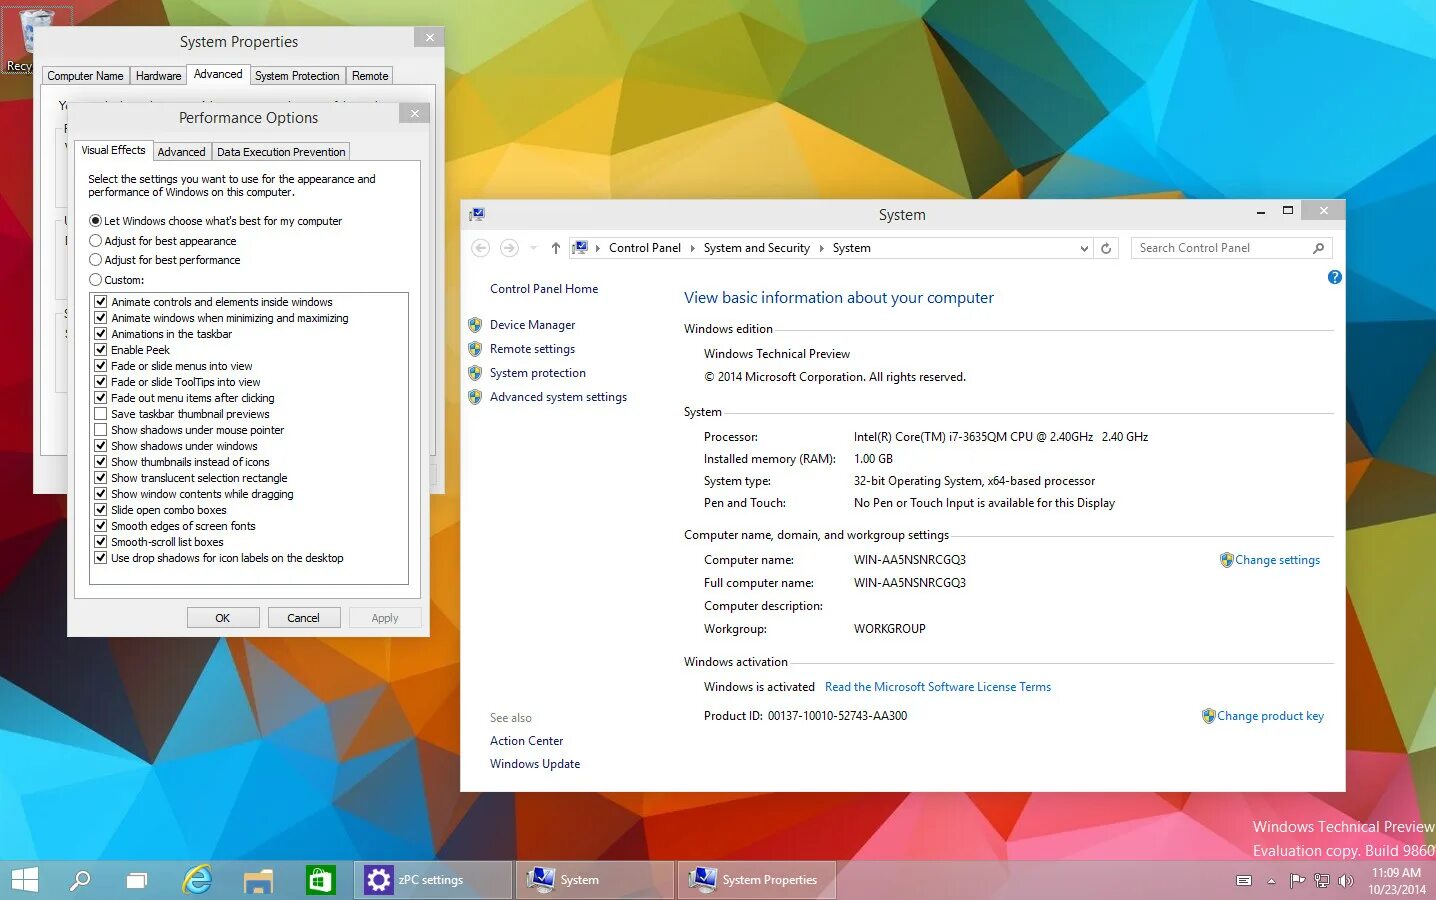Click Control Panel Home link
Image resolution: width=1436 pixels, height=900 pixels.
point(544,289)
